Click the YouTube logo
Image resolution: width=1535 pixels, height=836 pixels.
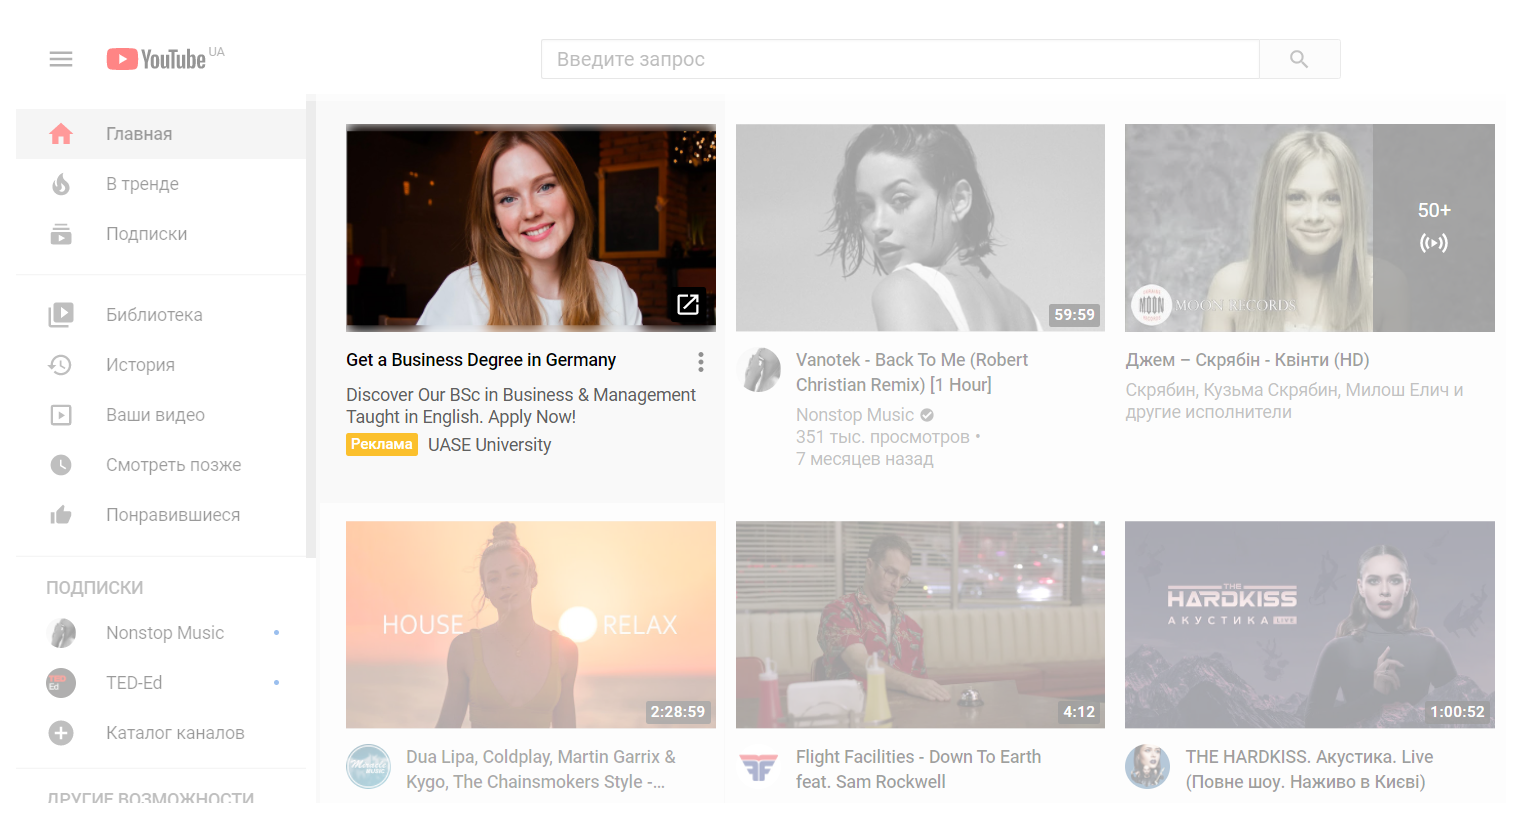[x=157, y=59]
